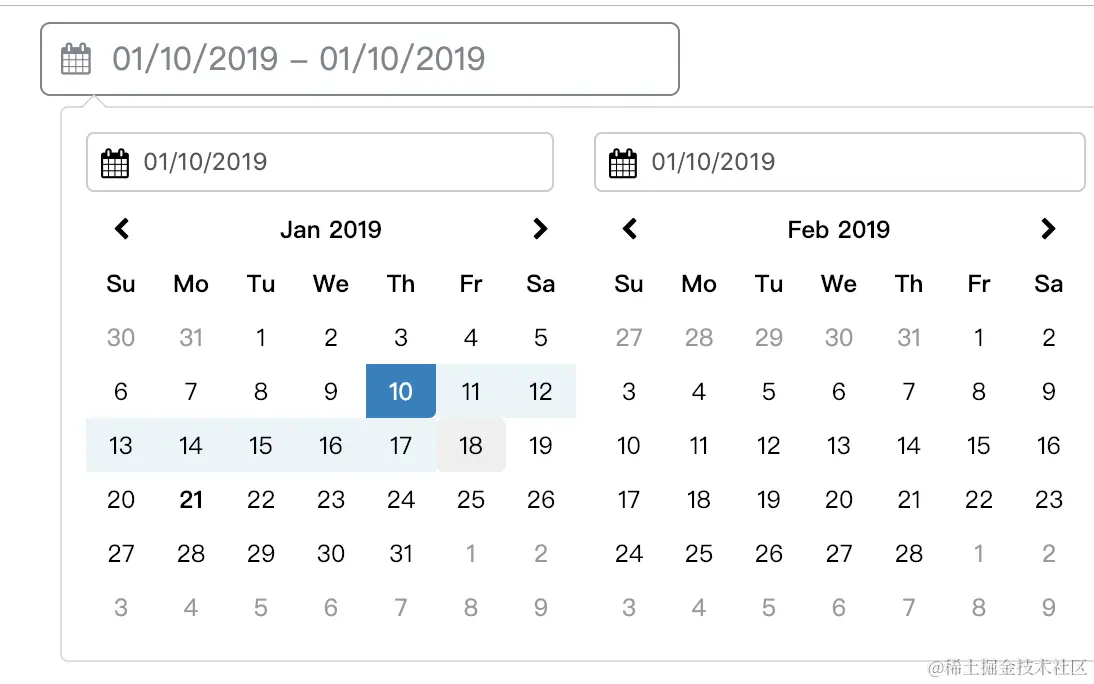Pick February 28 in the right calendar
1094x684 pixels.
(x=908, y=553)
